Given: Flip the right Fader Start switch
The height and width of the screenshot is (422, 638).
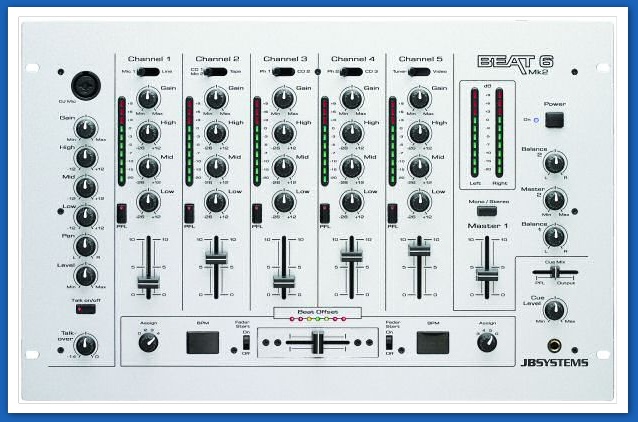Looking at the screenshot, I should (389, 343).
